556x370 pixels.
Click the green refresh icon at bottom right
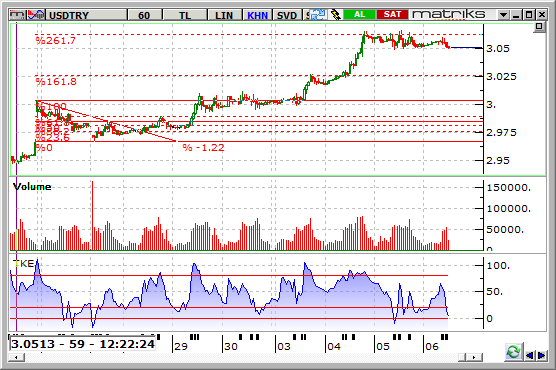[513, 352]
